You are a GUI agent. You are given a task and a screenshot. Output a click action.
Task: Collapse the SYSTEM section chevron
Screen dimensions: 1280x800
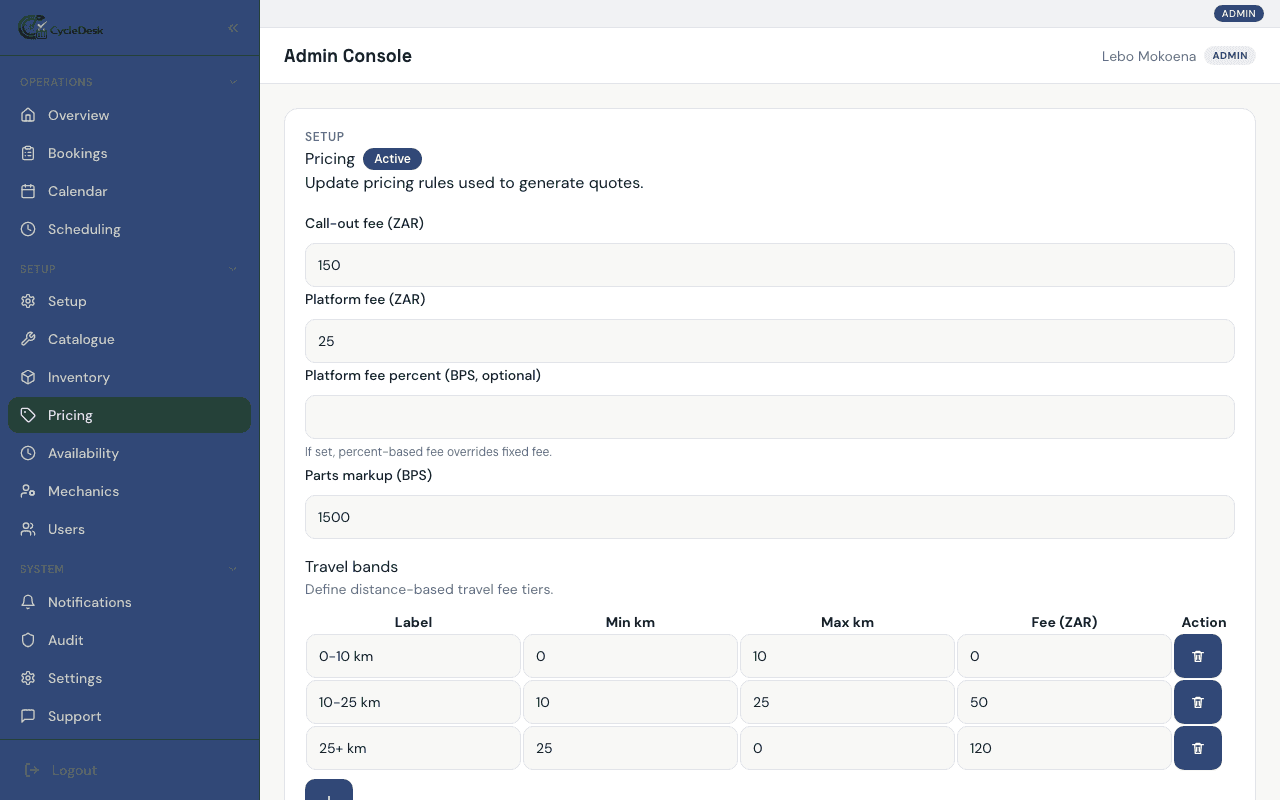coord(233,568)
